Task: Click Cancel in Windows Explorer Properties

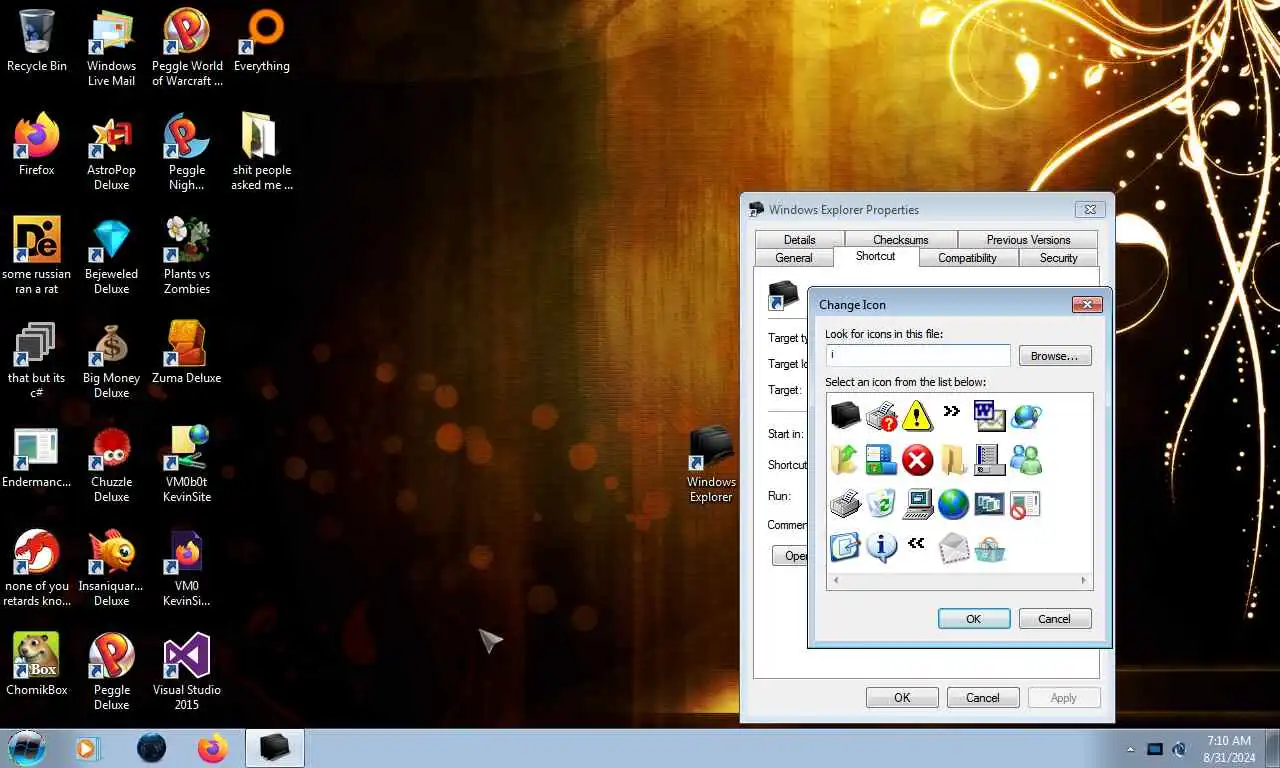Action: [x=983, y=698]
